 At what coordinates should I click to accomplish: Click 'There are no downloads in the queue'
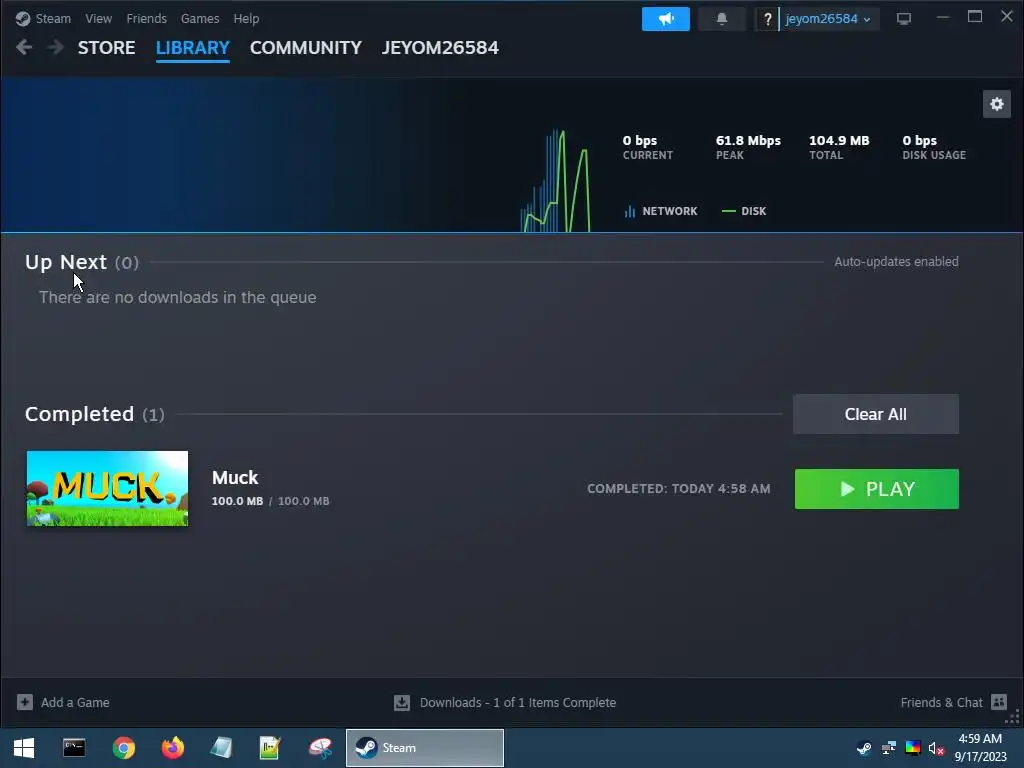tap(178, 297)
